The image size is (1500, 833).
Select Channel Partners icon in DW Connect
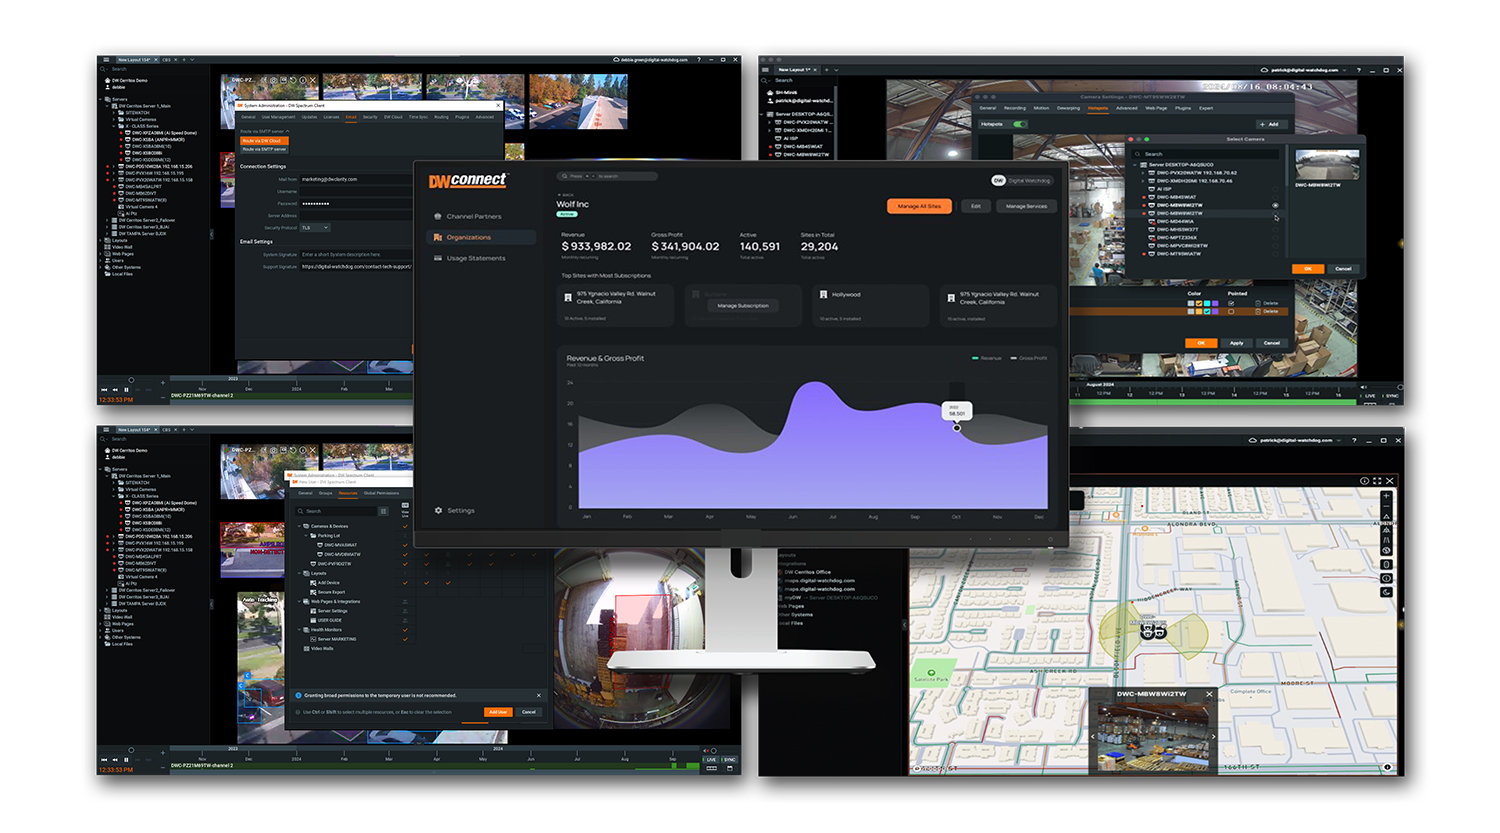coord(438,216)
